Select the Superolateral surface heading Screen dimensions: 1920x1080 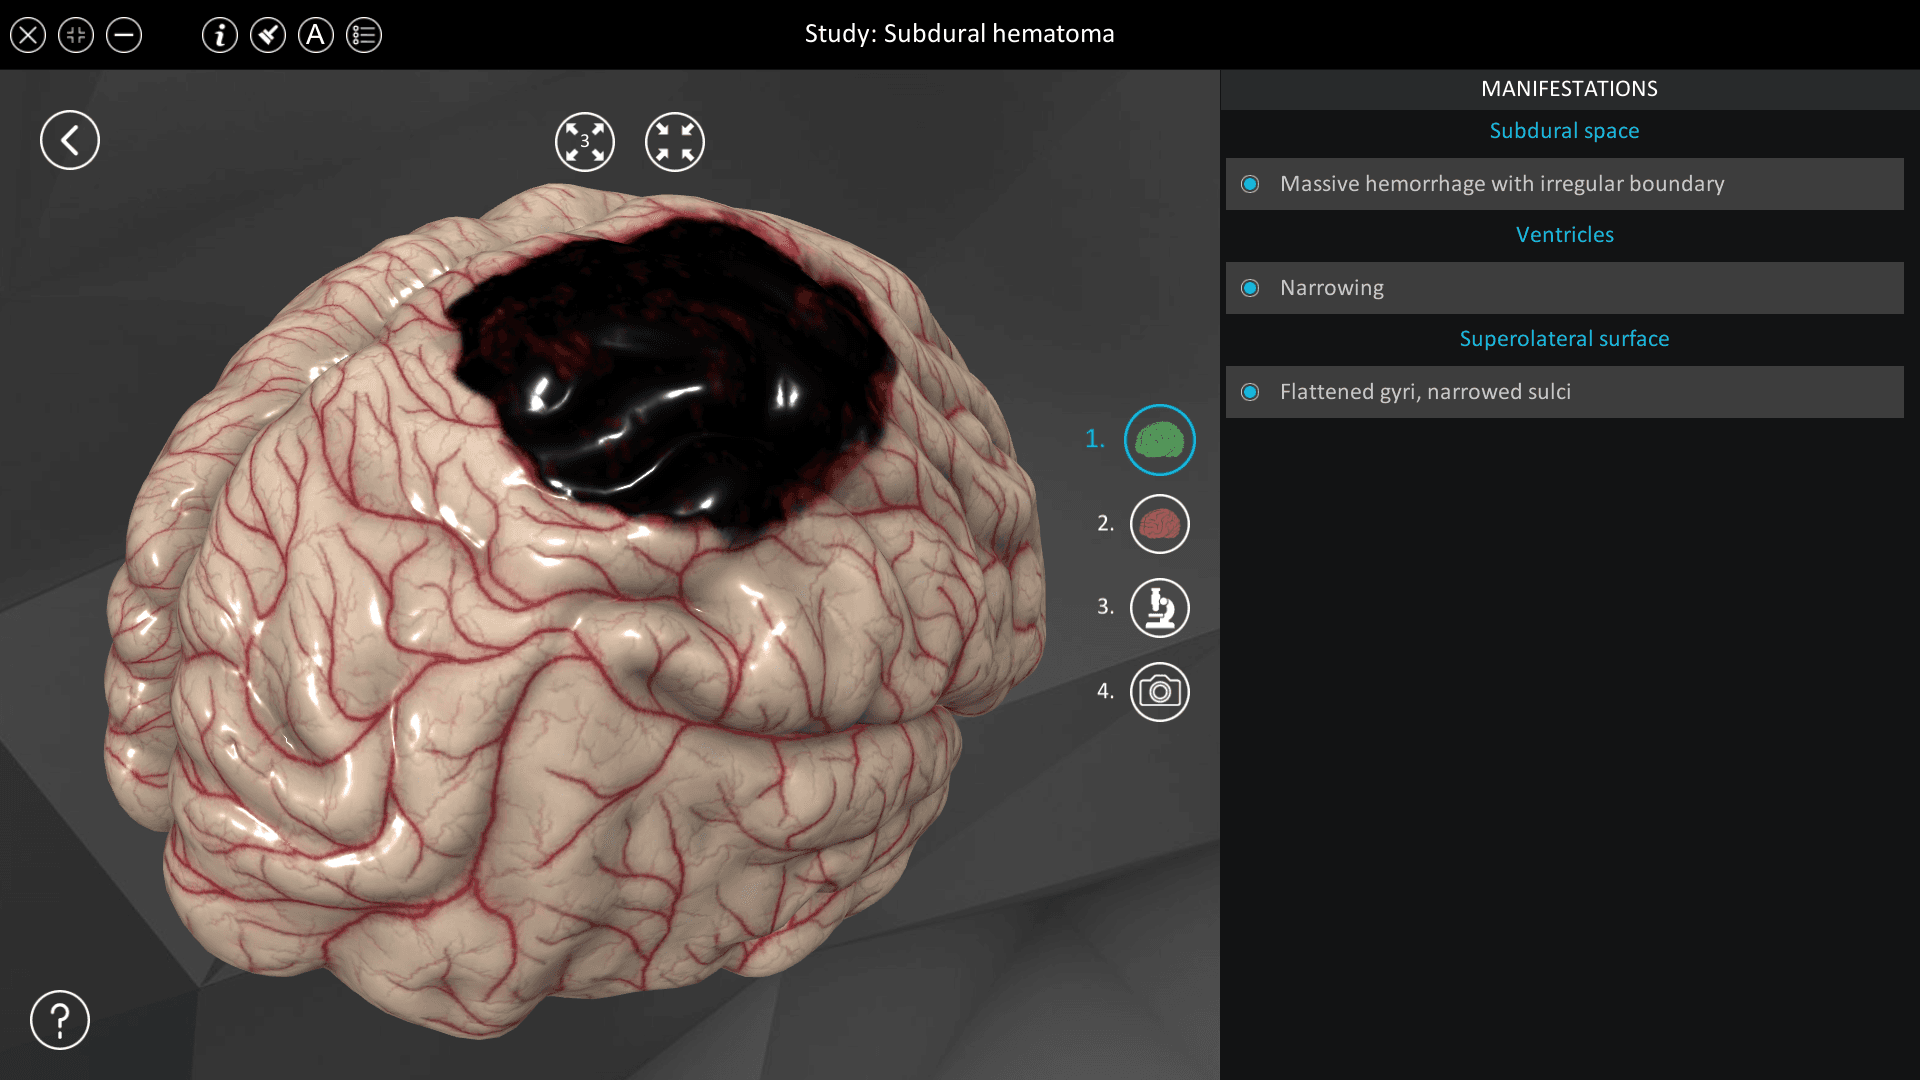1564,339
